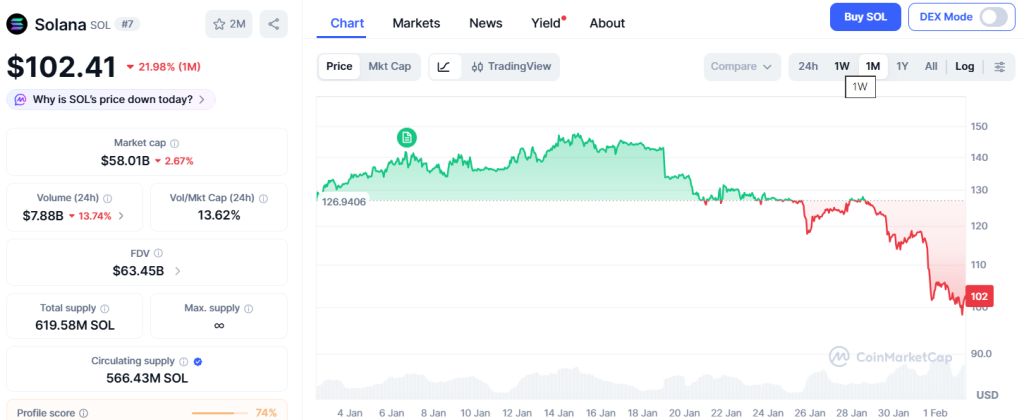This screenshot has width=1024, height=420.
Task: Click the FDV info icon
Action: coord(159,253)
